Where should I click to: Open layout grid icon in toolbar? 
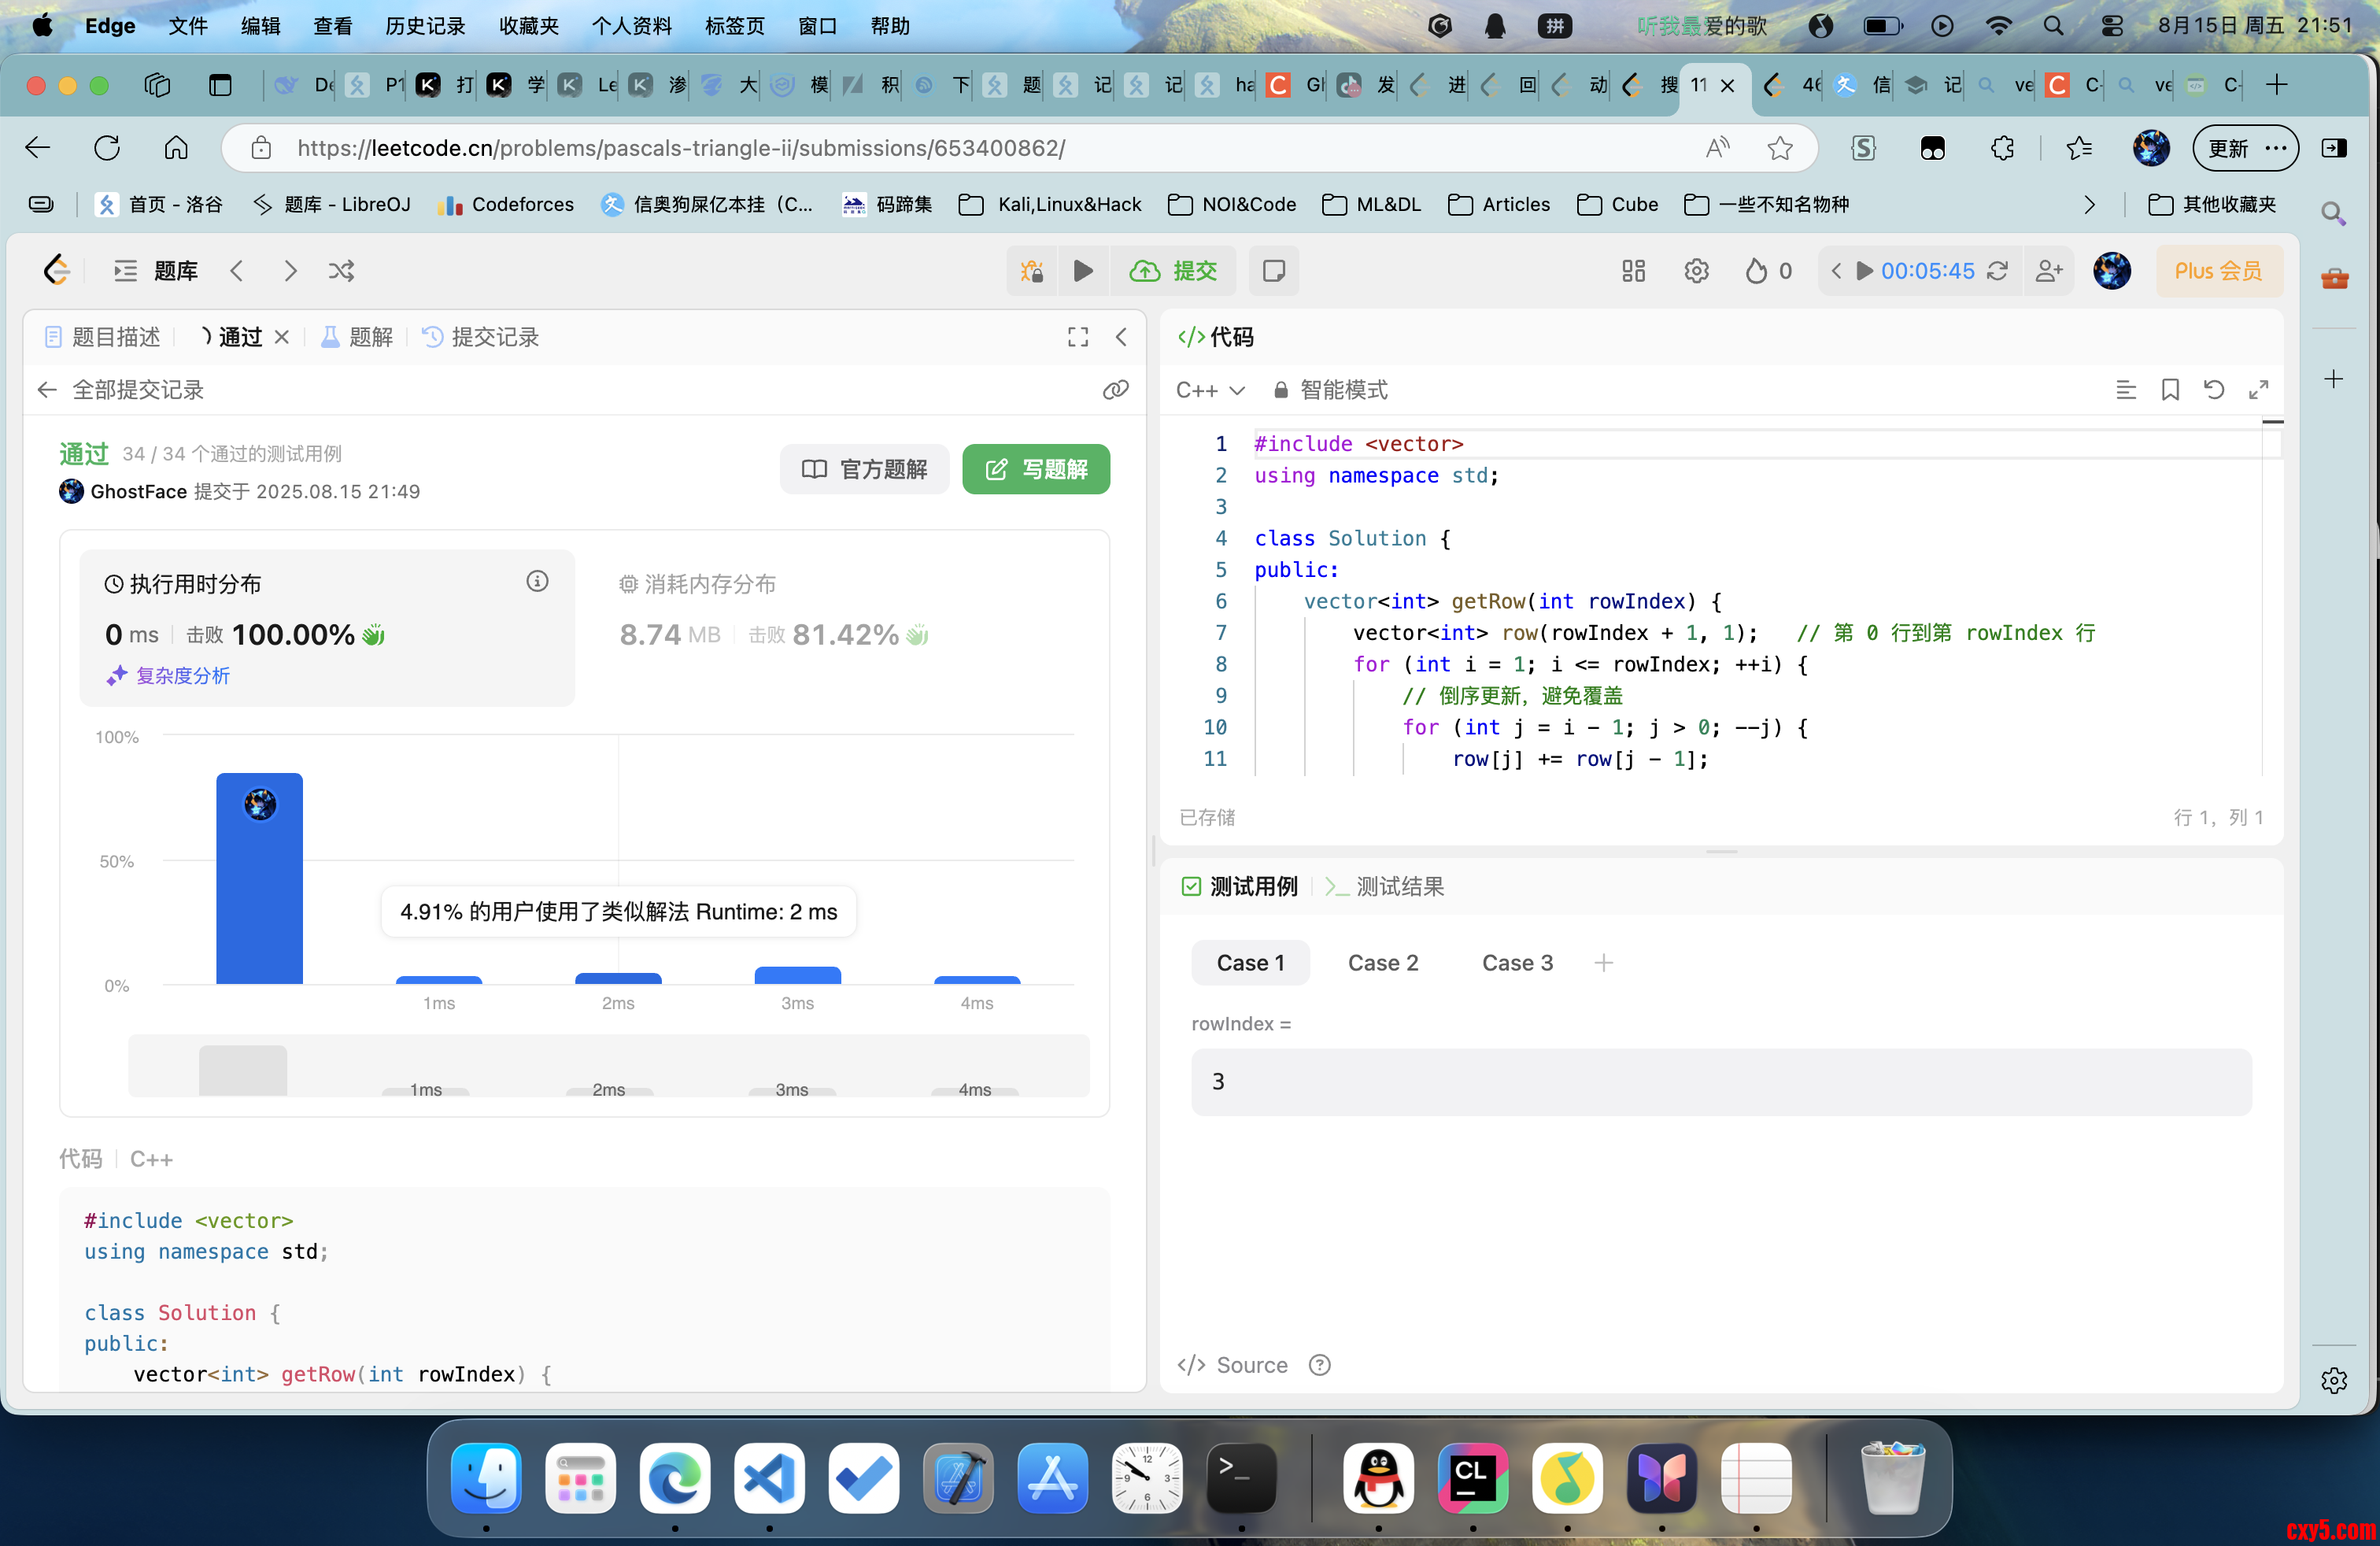(x=1633, y=271)
